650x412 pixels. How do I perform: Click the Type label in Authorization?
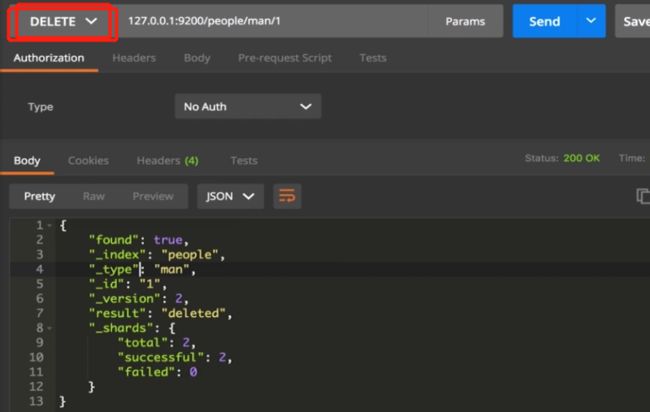(41, 107)
